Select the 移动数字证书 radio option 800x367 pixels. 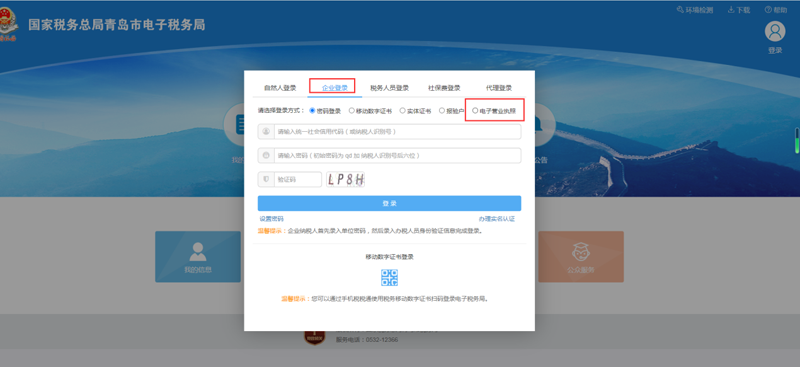(x=352, y=110)
